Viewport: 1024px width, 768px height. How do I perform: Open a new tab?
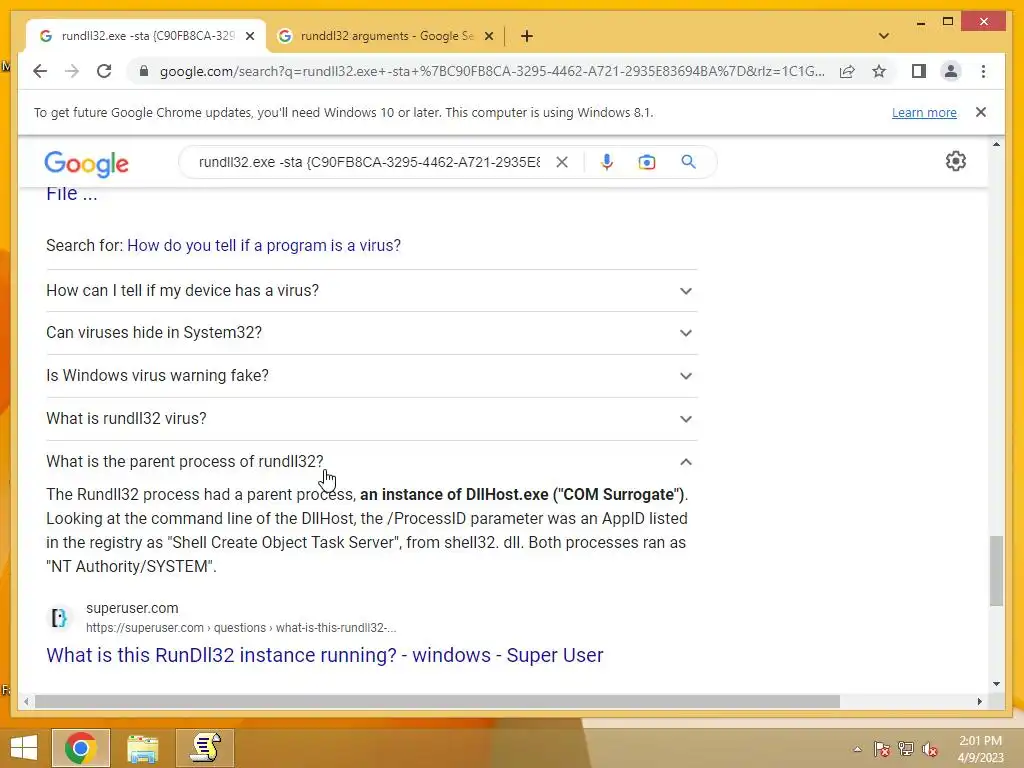527,36
